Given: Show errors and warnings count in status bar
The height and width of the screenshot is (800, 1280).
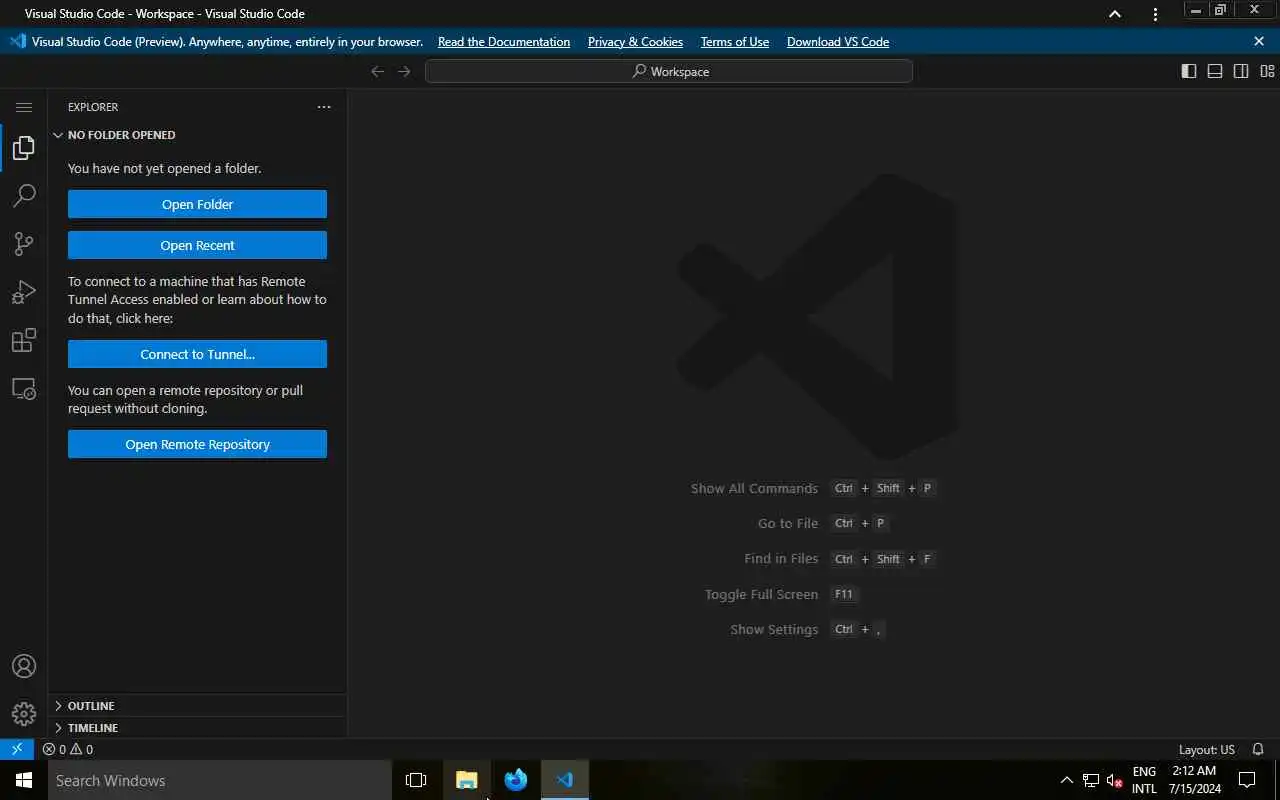Looking at the screenshot, I should (x=68, y=749).
